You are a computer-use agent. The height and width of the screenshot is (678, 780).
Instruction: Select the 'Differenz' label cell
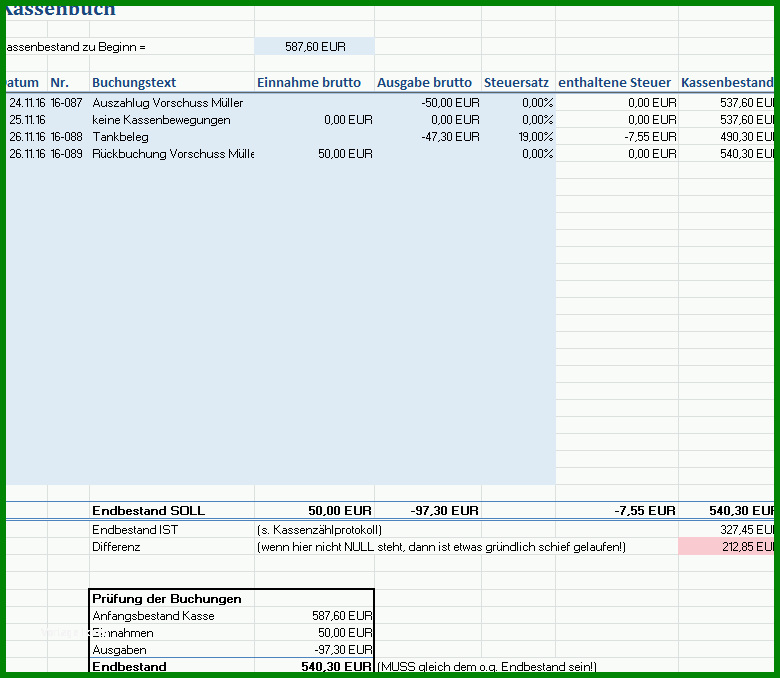172,547
